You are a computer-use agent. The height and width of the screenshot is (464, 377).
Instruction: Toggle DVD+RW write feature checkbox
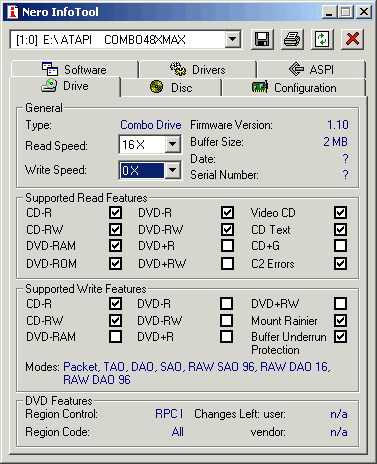[x=340, y=304]
